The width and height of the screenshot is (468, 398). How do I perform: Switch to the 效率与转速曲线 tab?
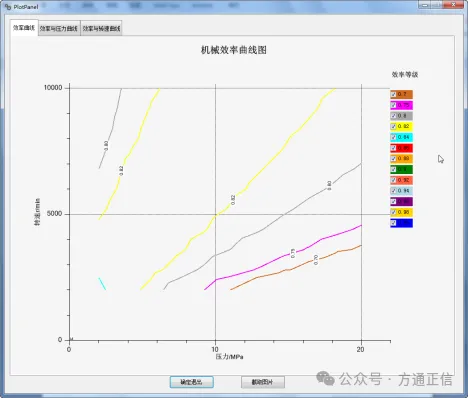[101, 29]
